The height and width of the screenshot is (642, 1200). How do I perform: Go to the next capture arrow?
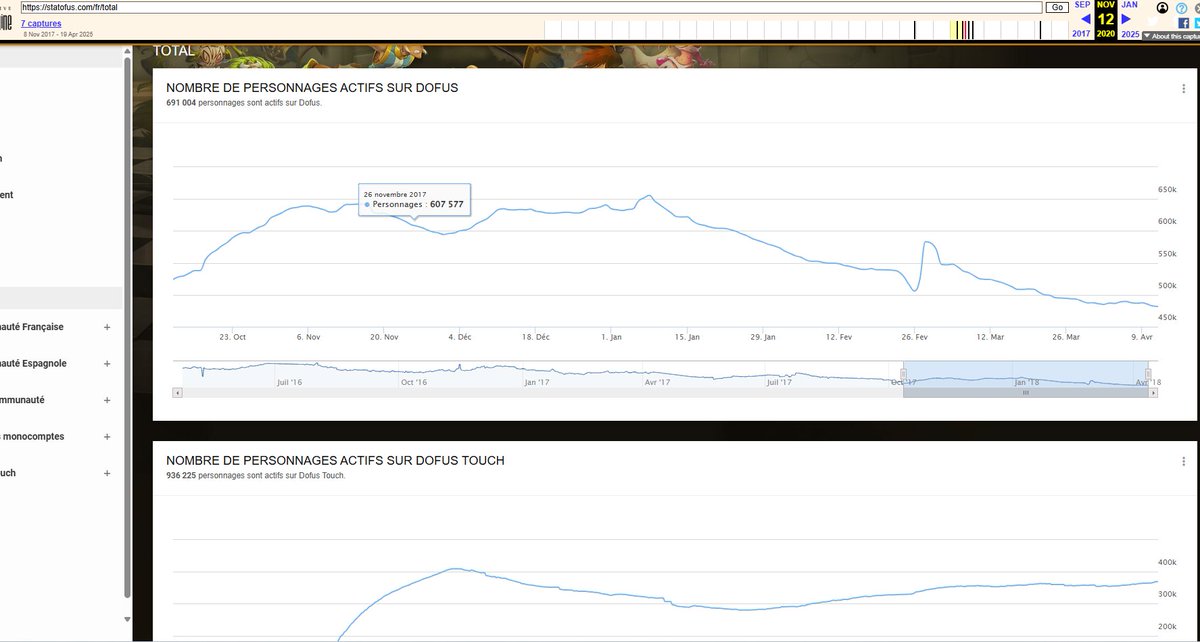coord(1126,19)
